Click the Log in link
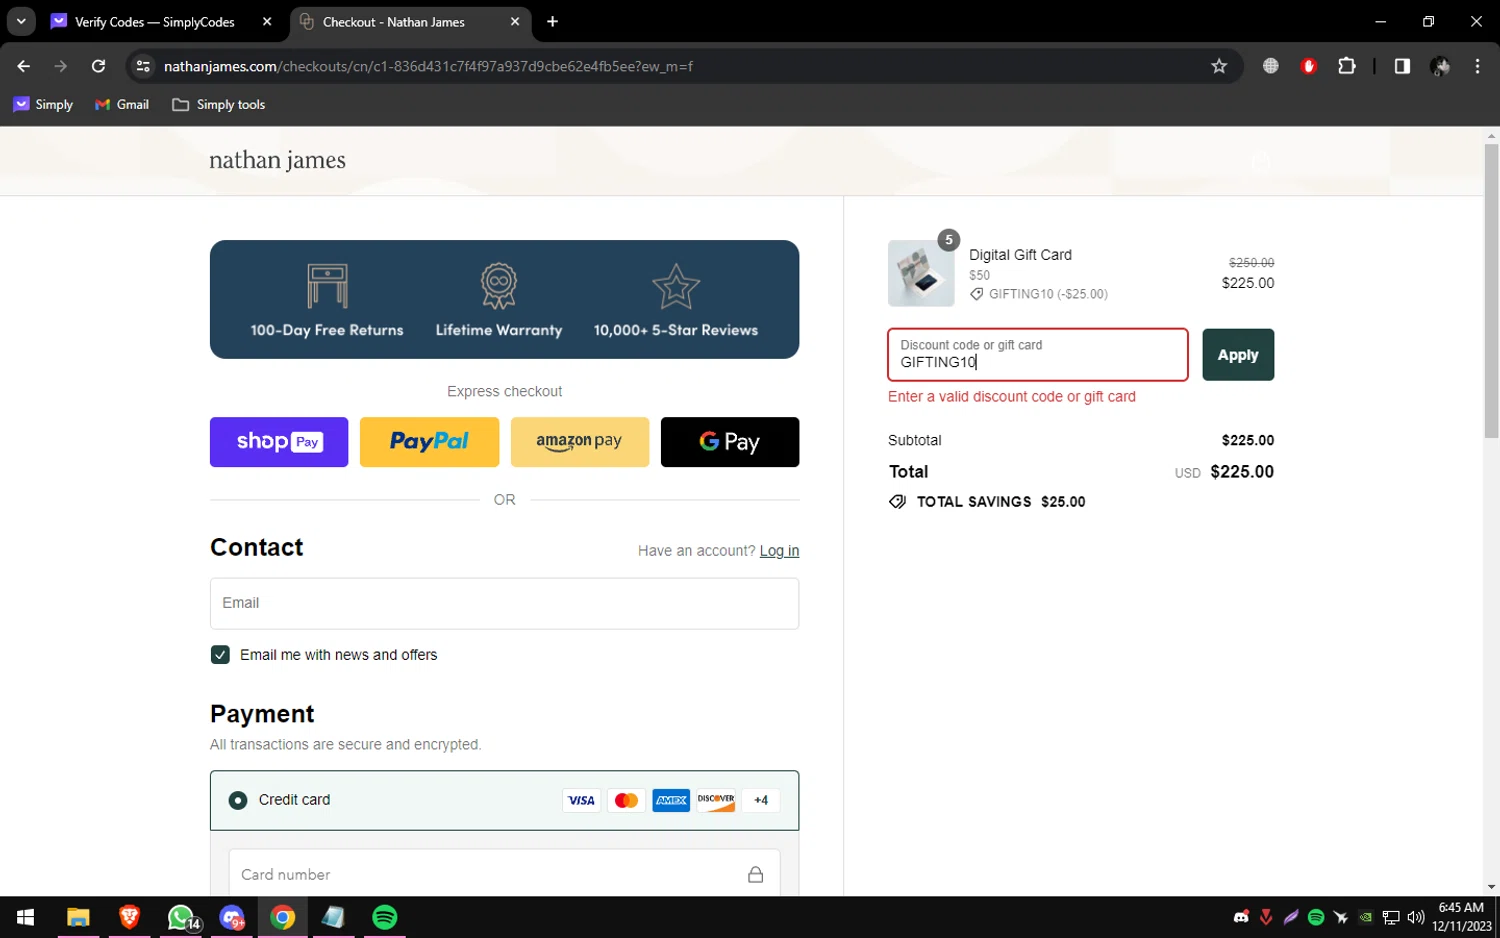The height and width of the screenshot is (938, 1500). click(779, 551)
